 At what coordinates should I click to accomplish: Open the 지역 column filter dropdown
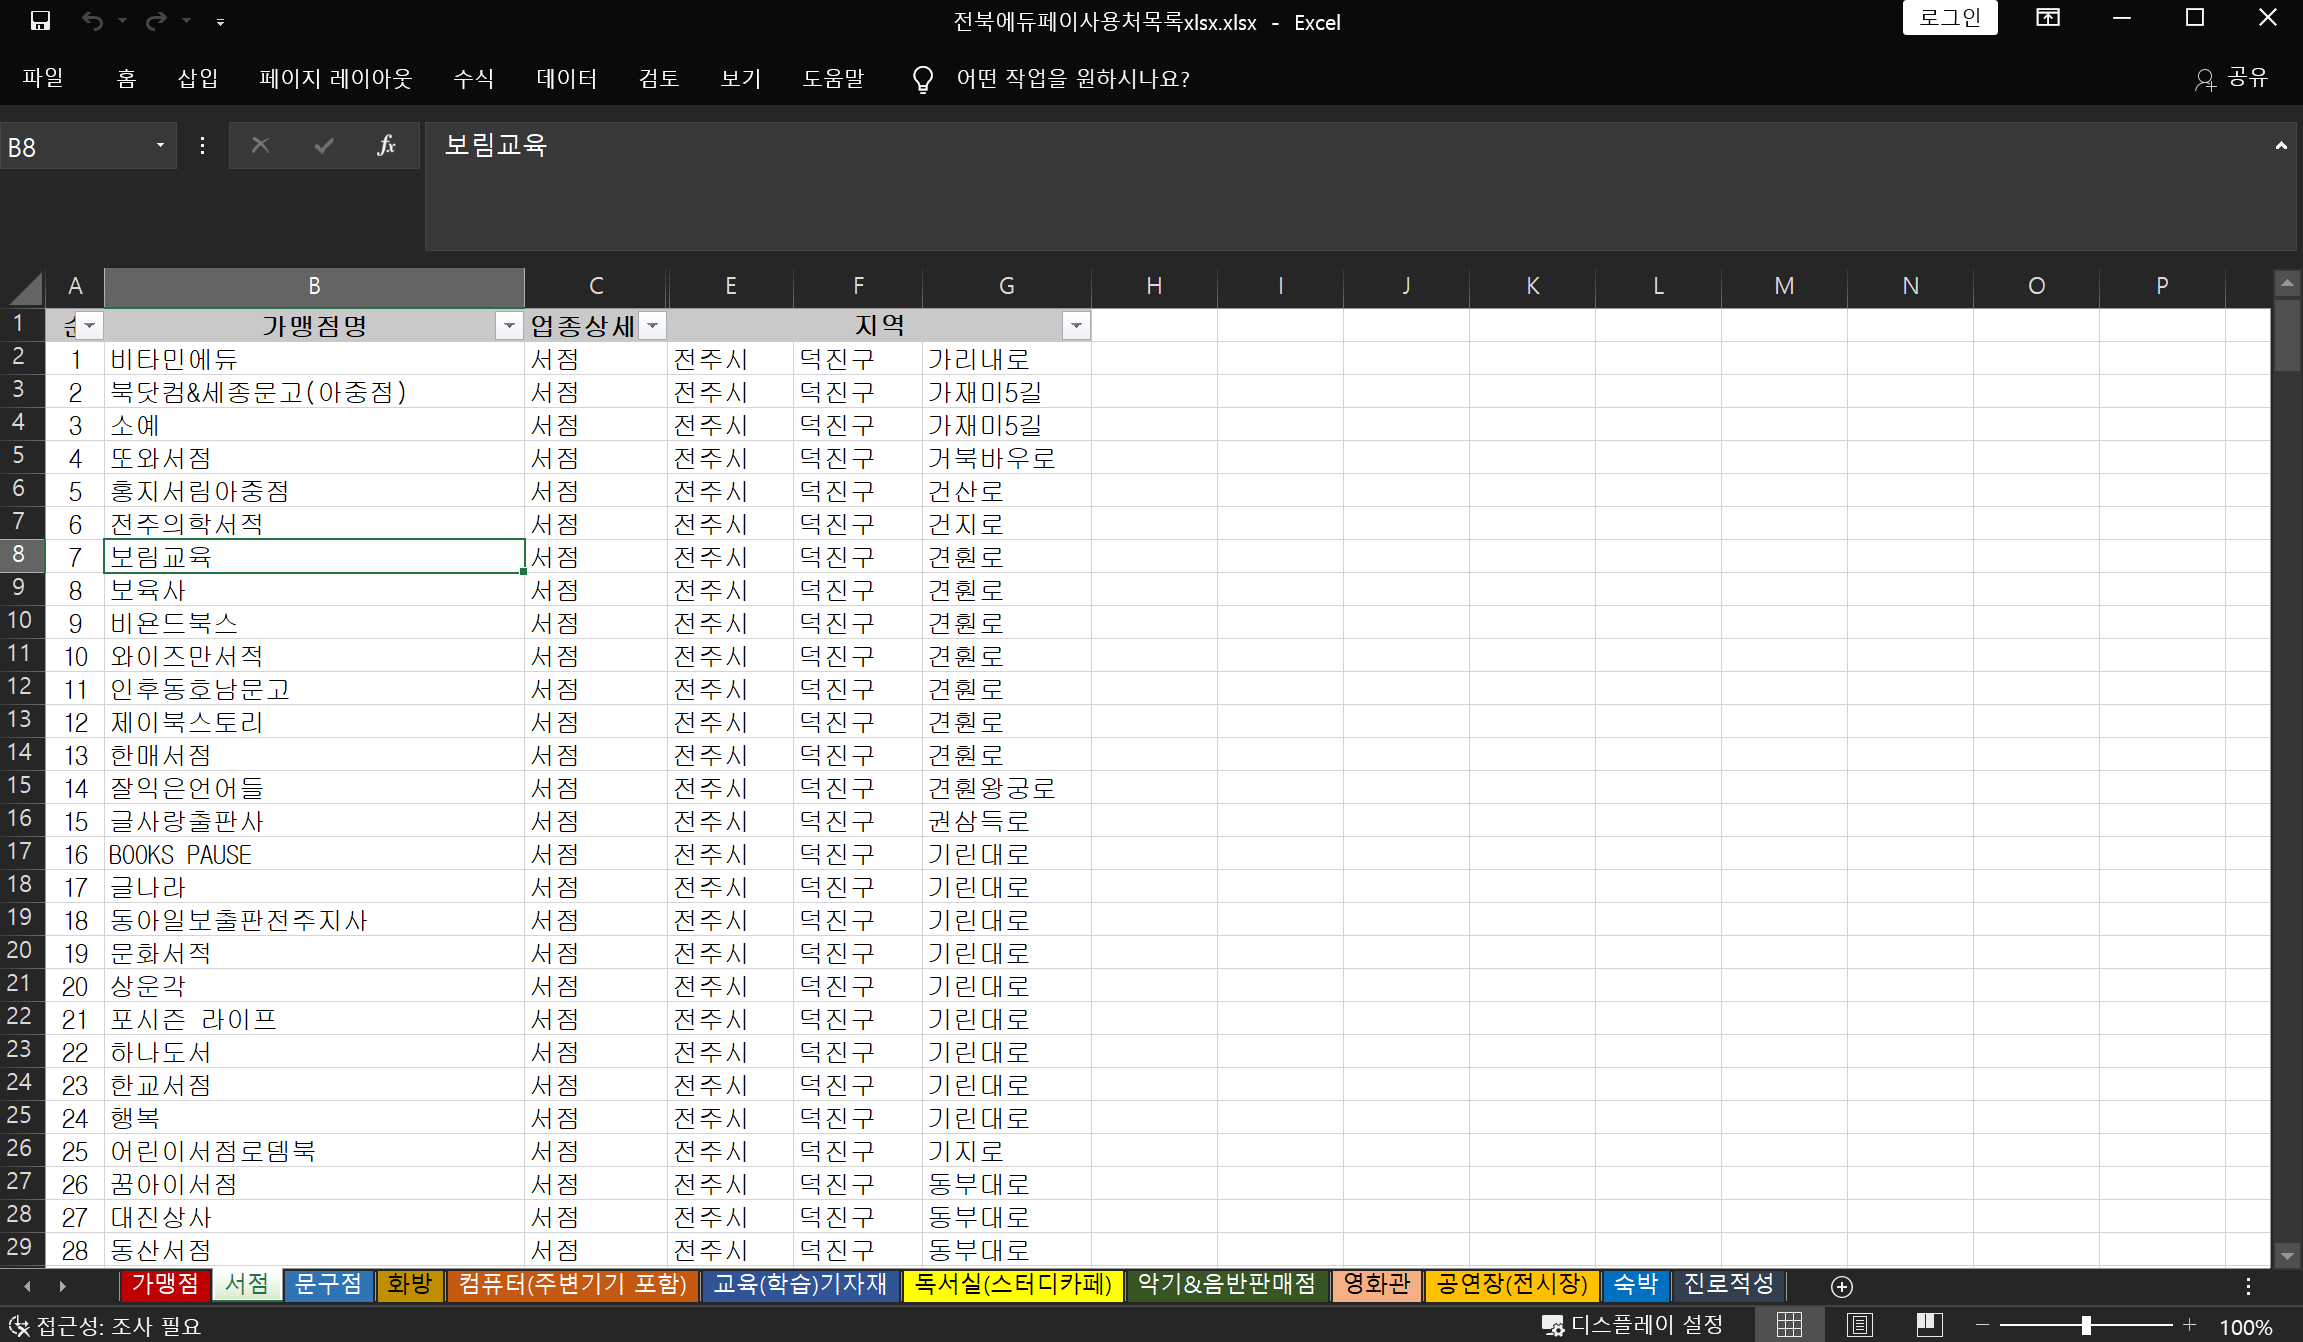click(x=1076, y=326)
